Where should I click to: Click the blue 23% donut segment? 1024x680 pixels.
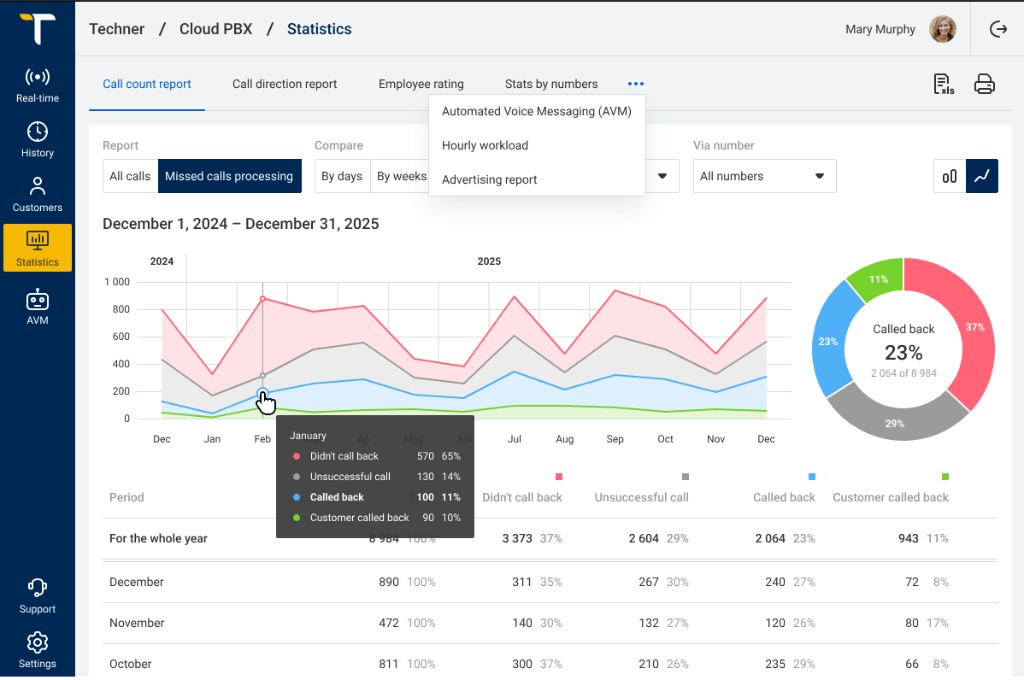pyautogui.click(x=828, y=341)
